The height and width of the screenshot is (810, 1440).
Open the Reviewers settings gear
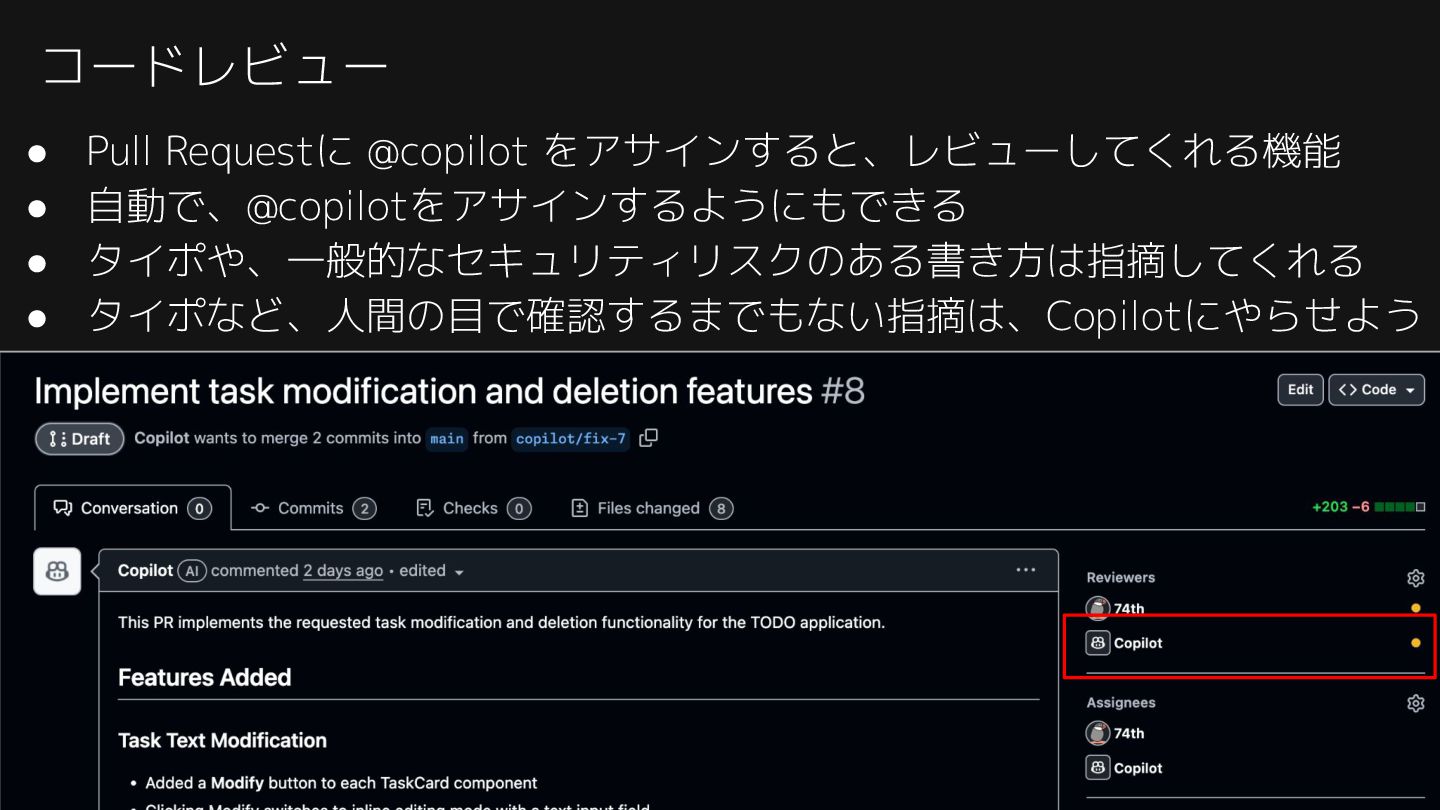tap(1415, 578)
